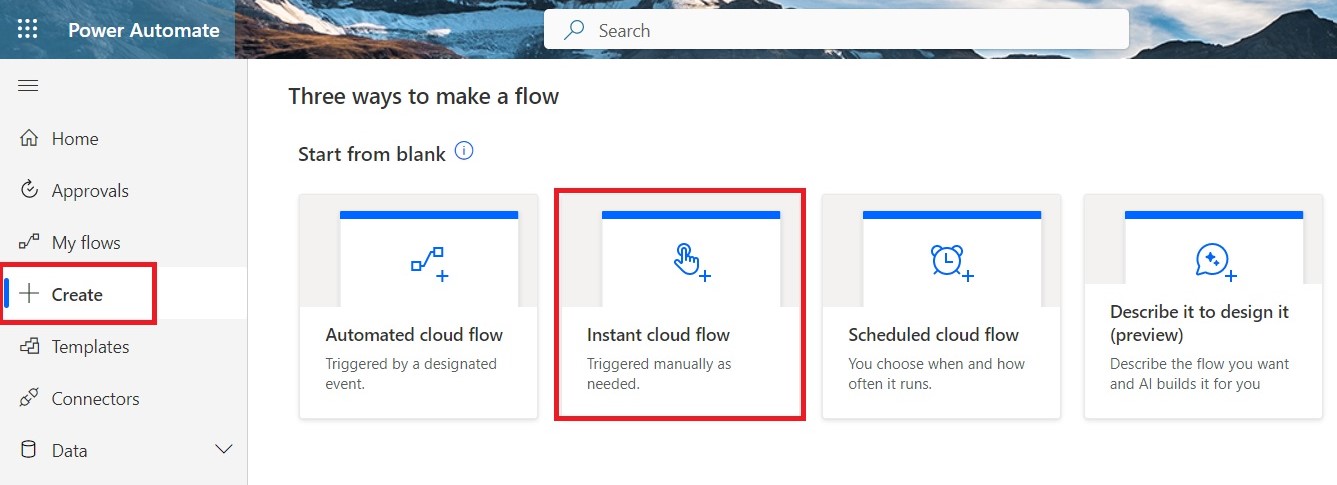Click the Connectors plug icon
Screen dimensions: 1337x485
(x=29, y=399)
